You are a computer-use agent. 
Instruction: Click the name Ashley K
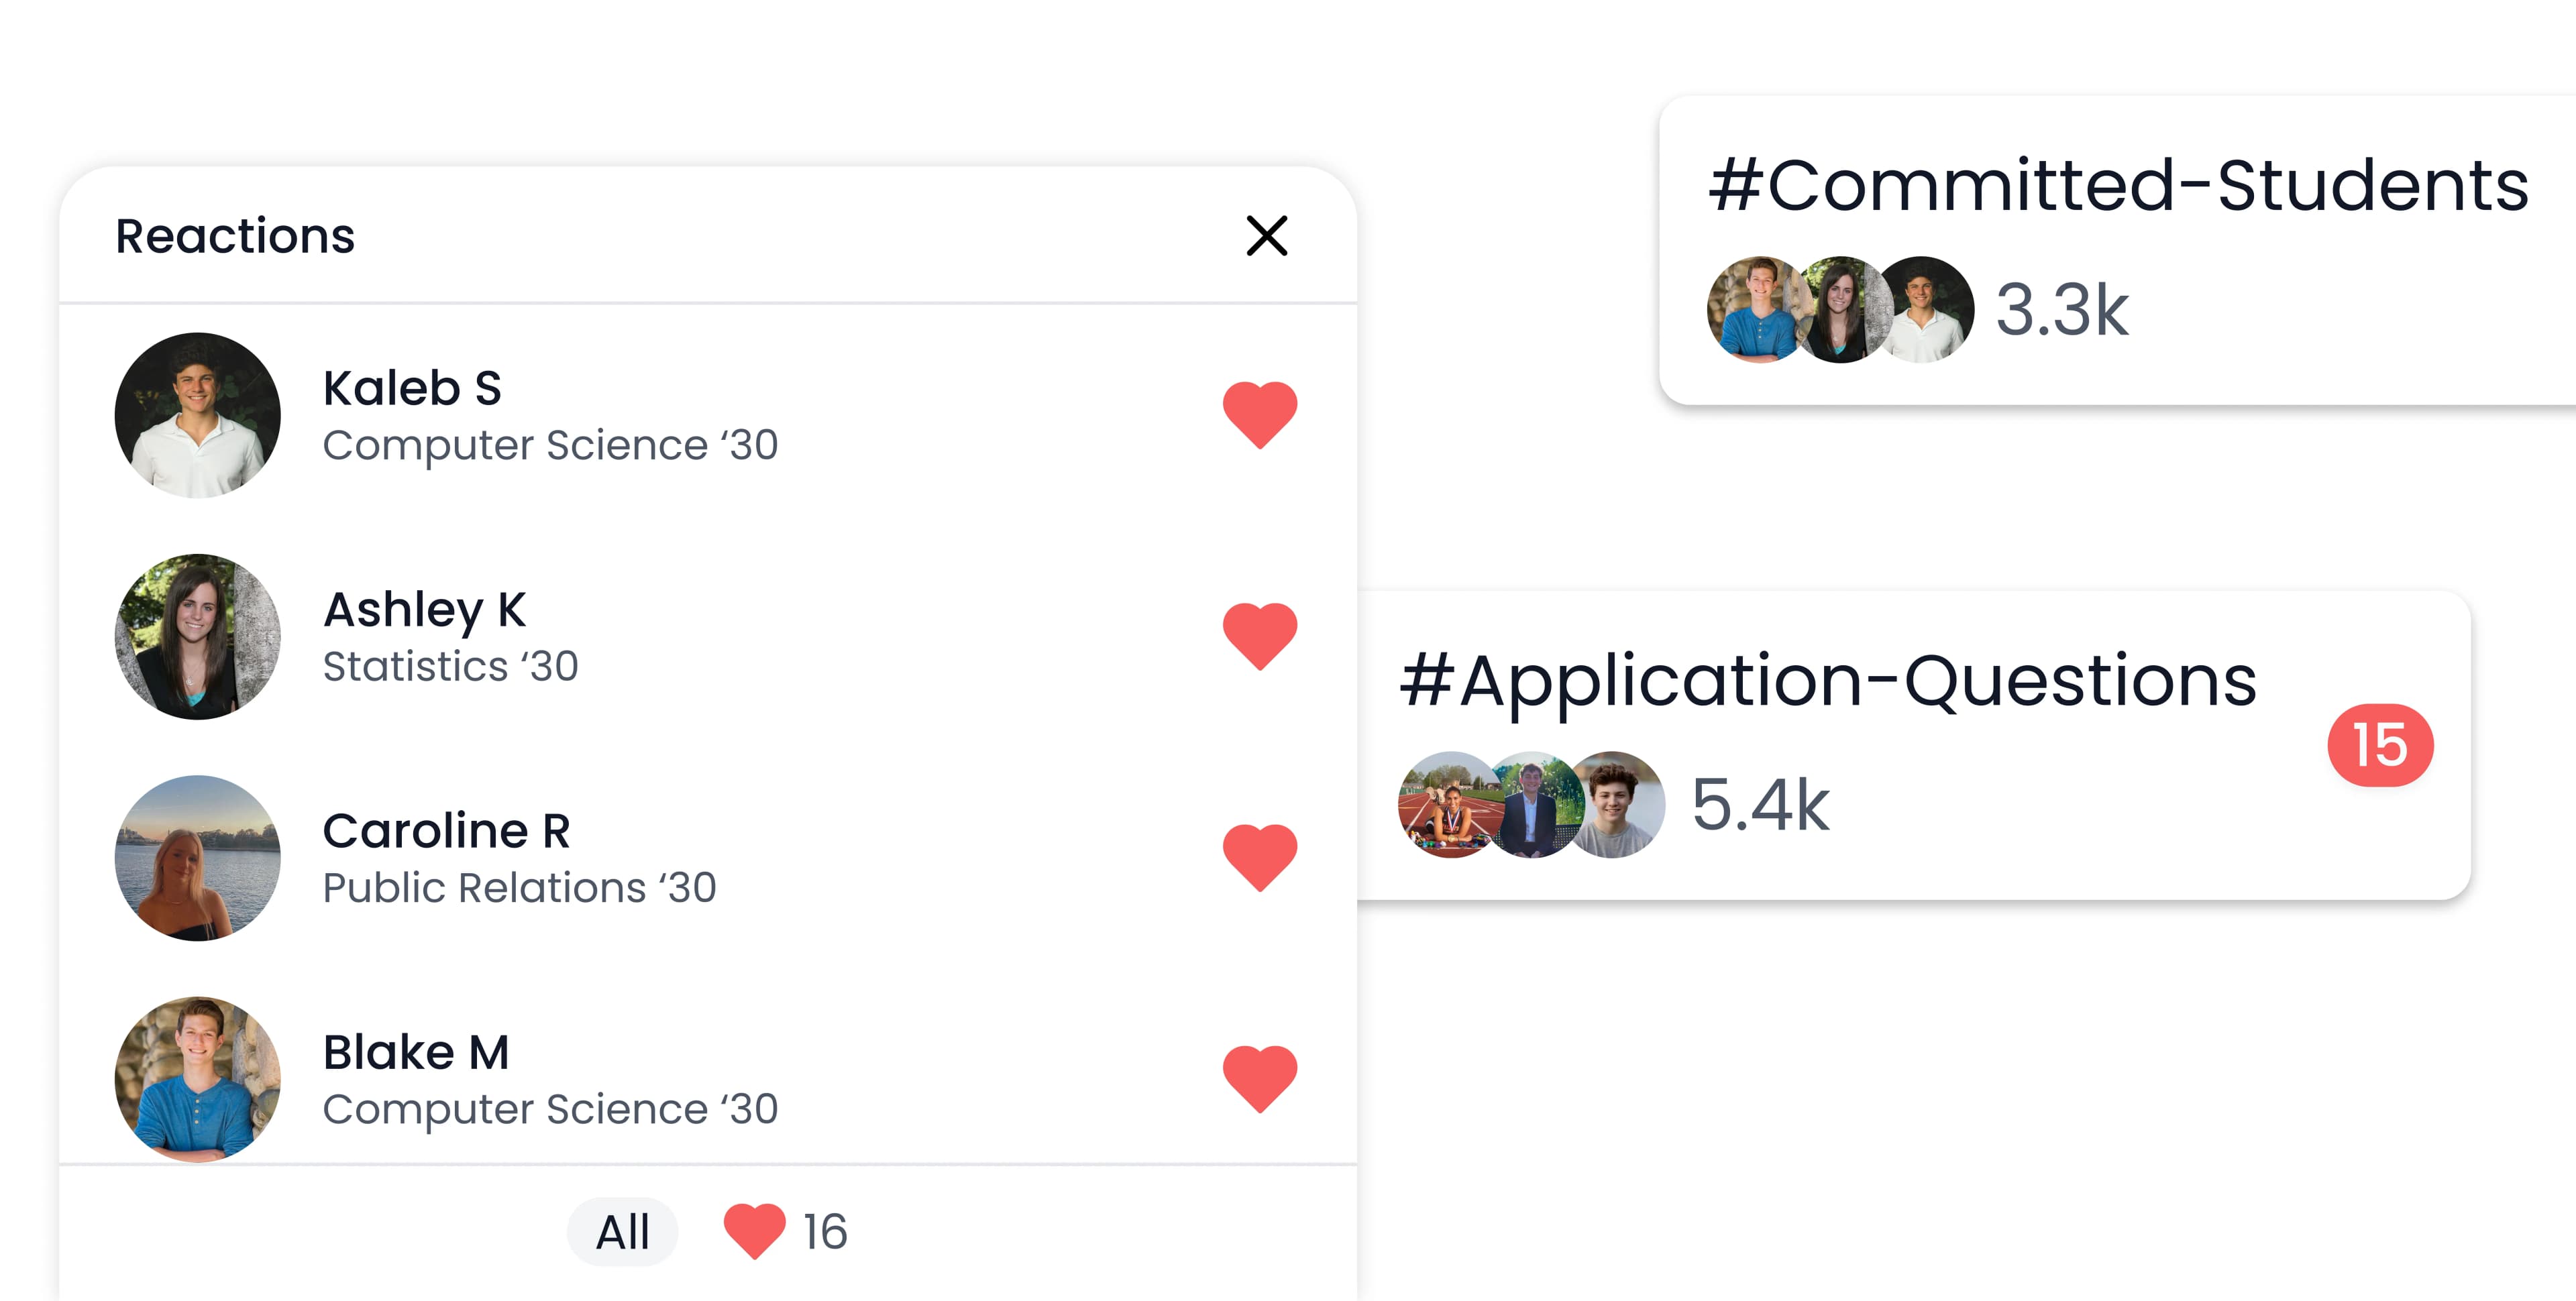(x=425, y=610)
